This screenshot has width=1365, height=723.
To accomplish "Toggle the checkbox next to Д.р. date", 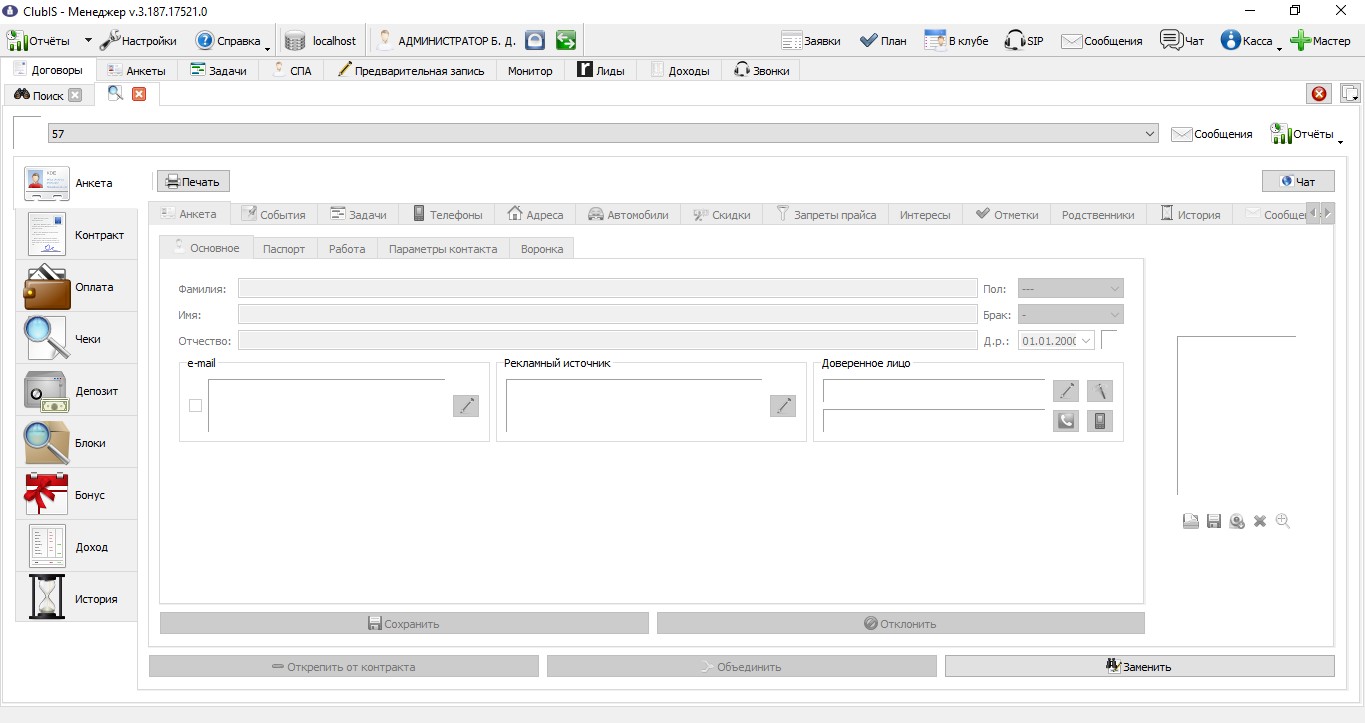I will pyautogui.click(x=1110, y=340).
